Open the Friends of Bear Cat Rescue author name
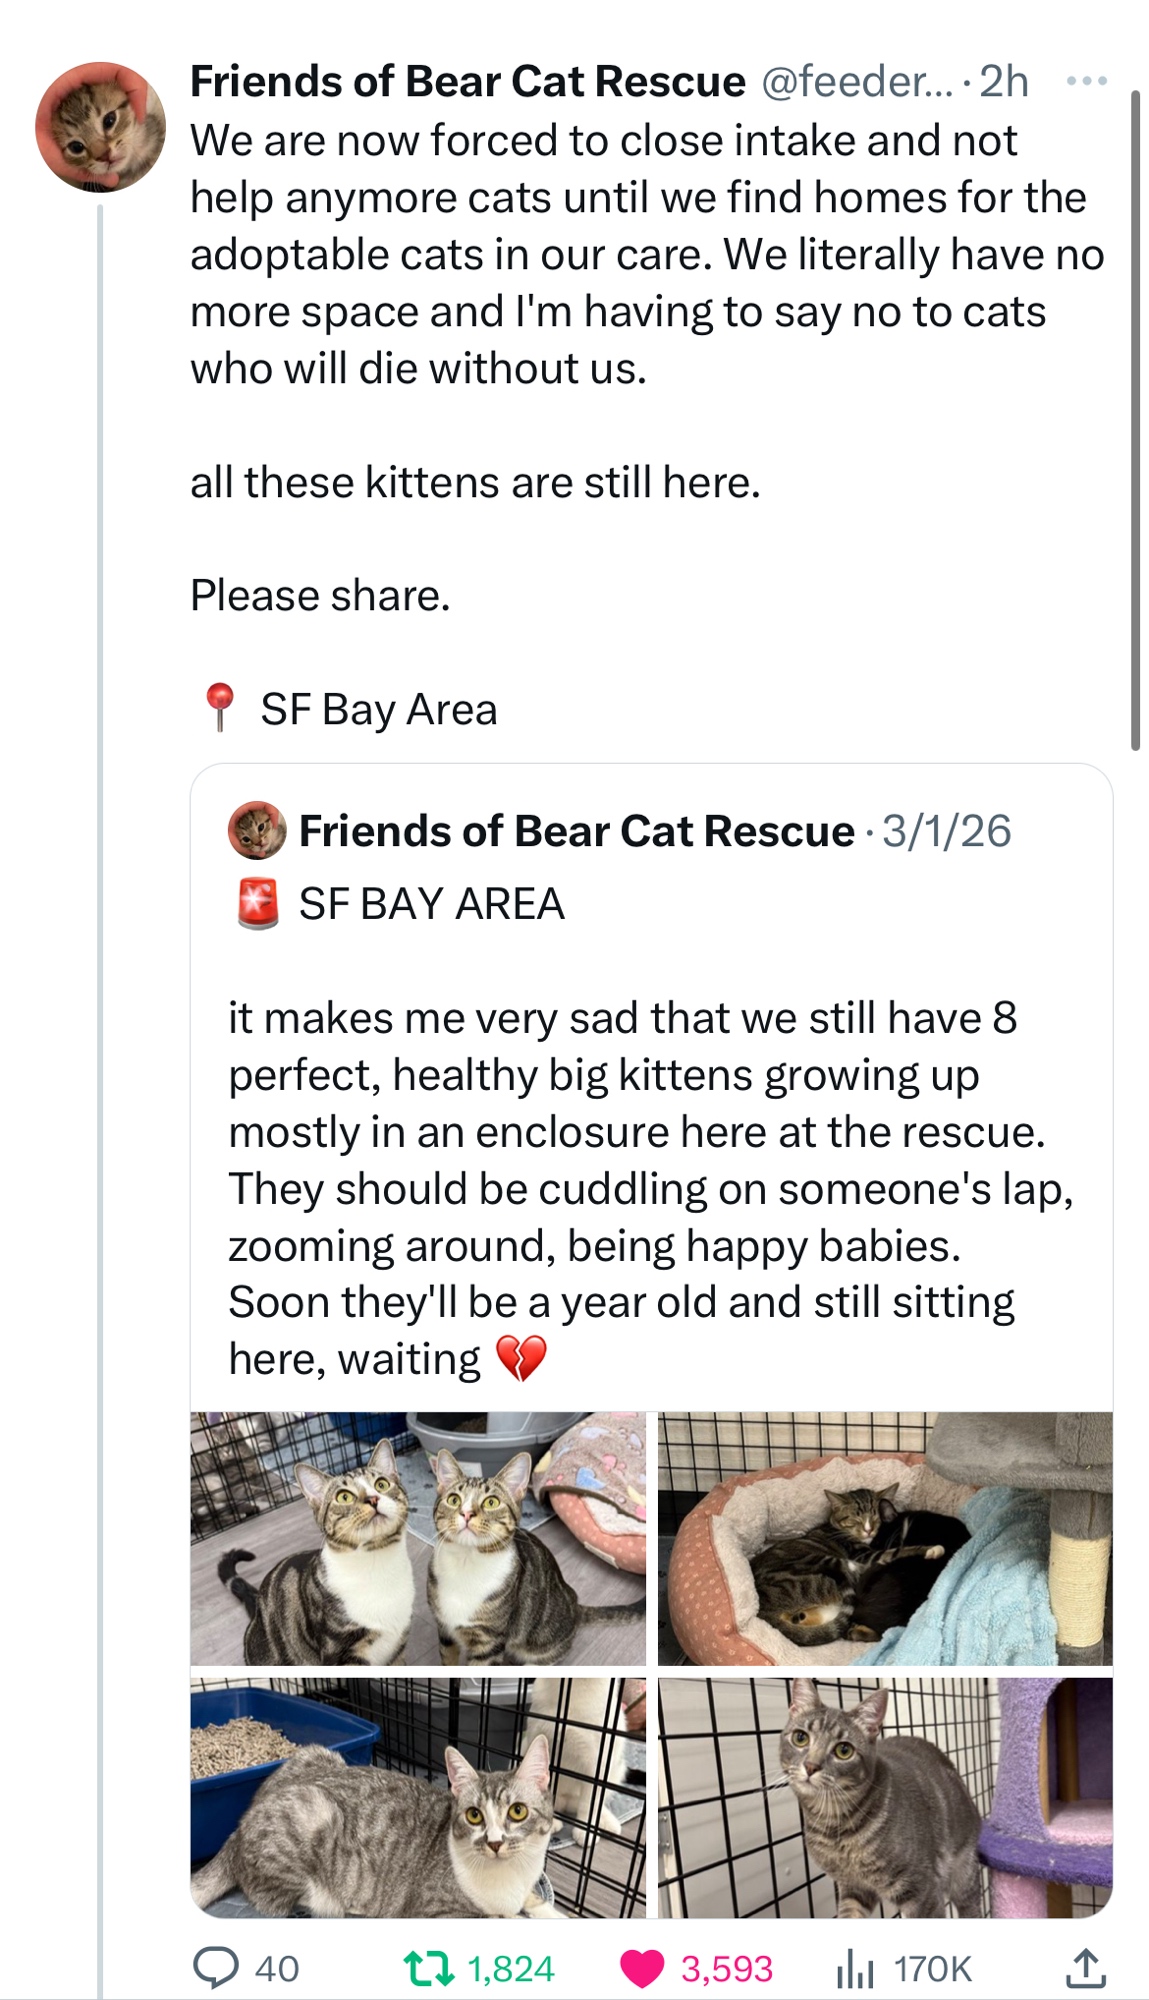 tap(467, 81)
